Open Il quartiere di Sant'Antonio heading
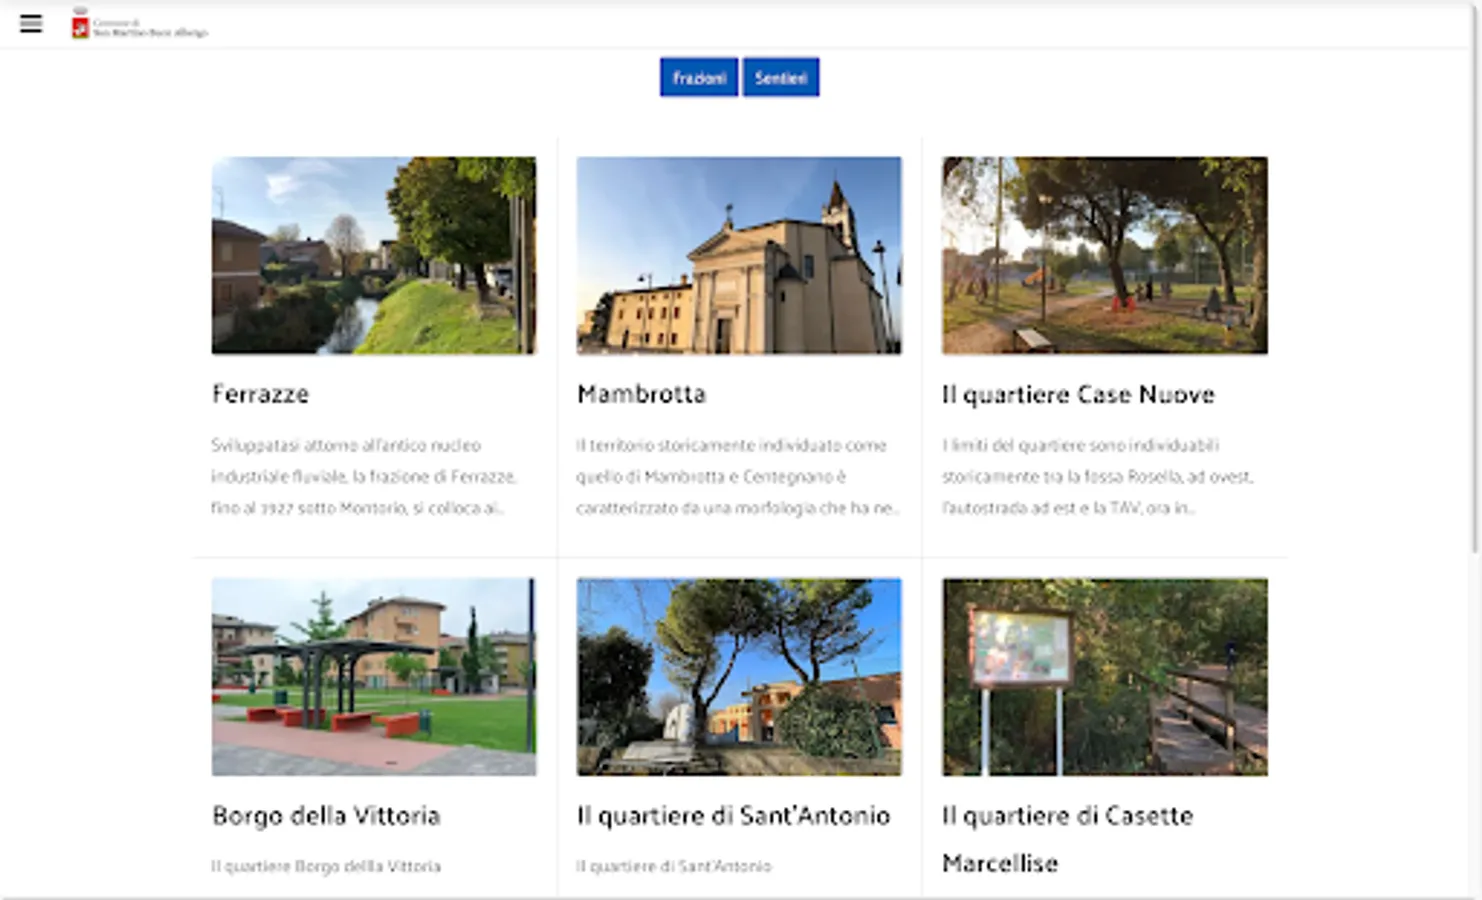Viewport: 1482px width, 900px height. tap(733, 816)
